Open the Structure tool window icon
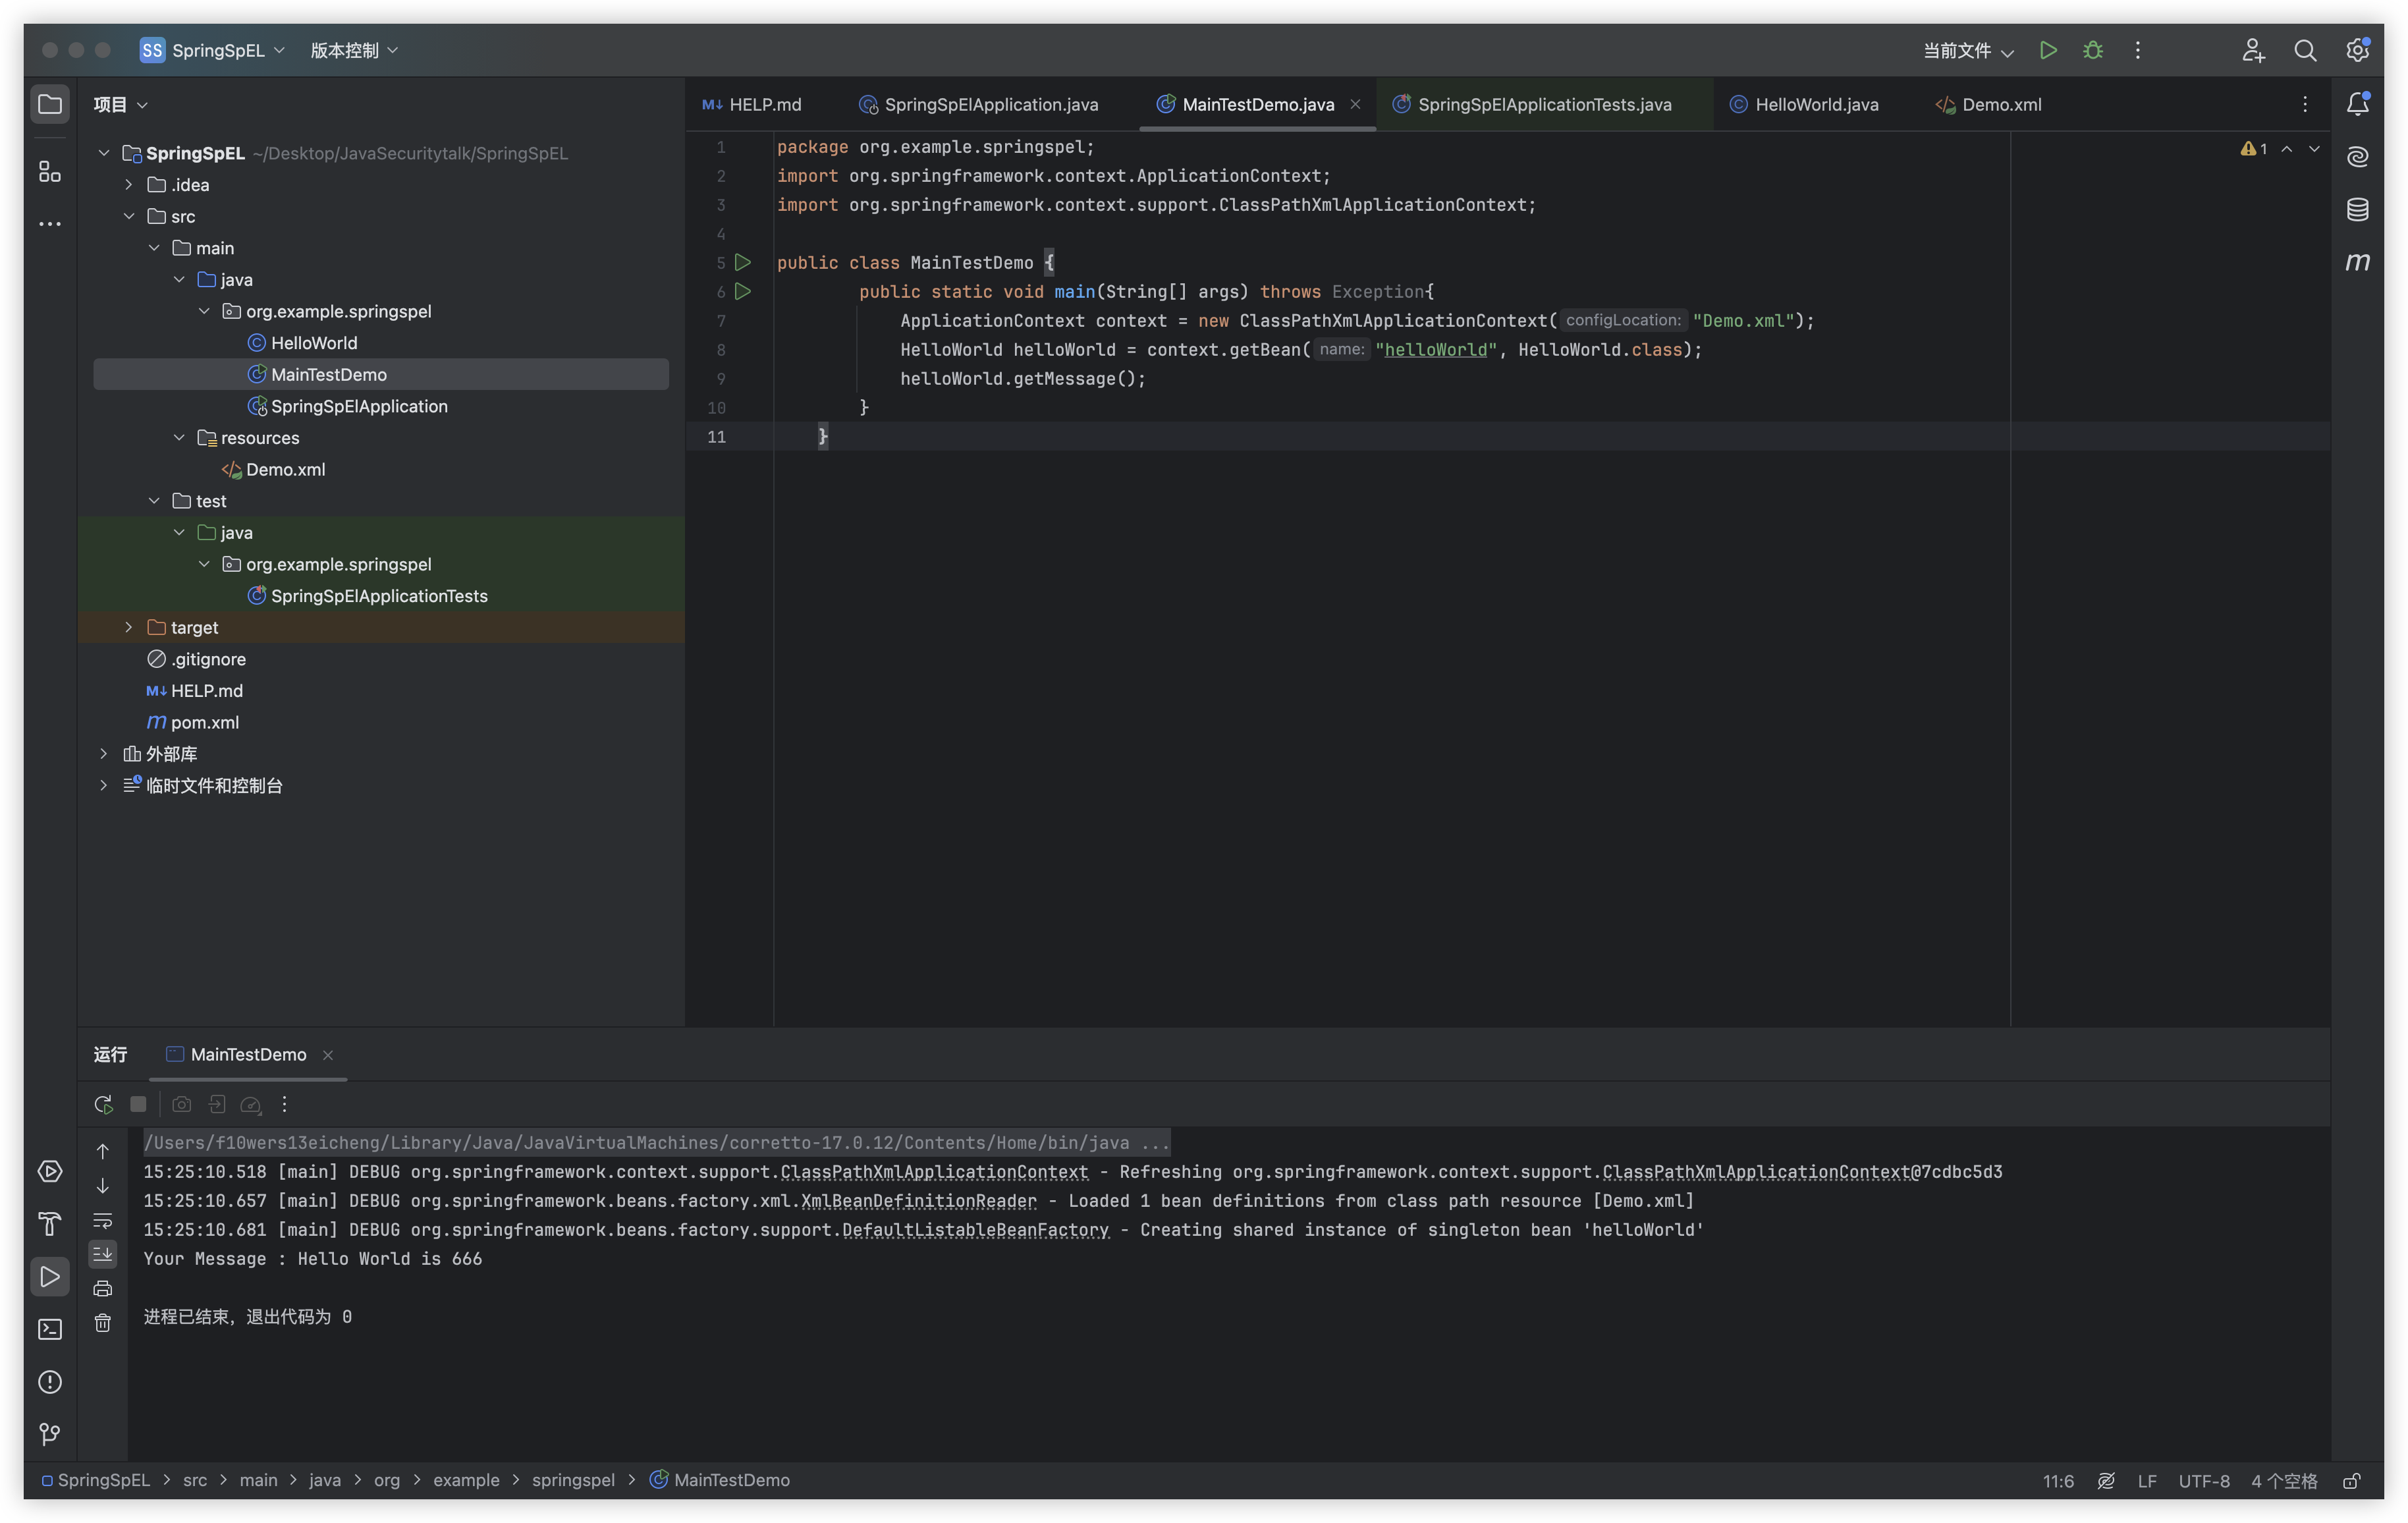 pos(49,171)
